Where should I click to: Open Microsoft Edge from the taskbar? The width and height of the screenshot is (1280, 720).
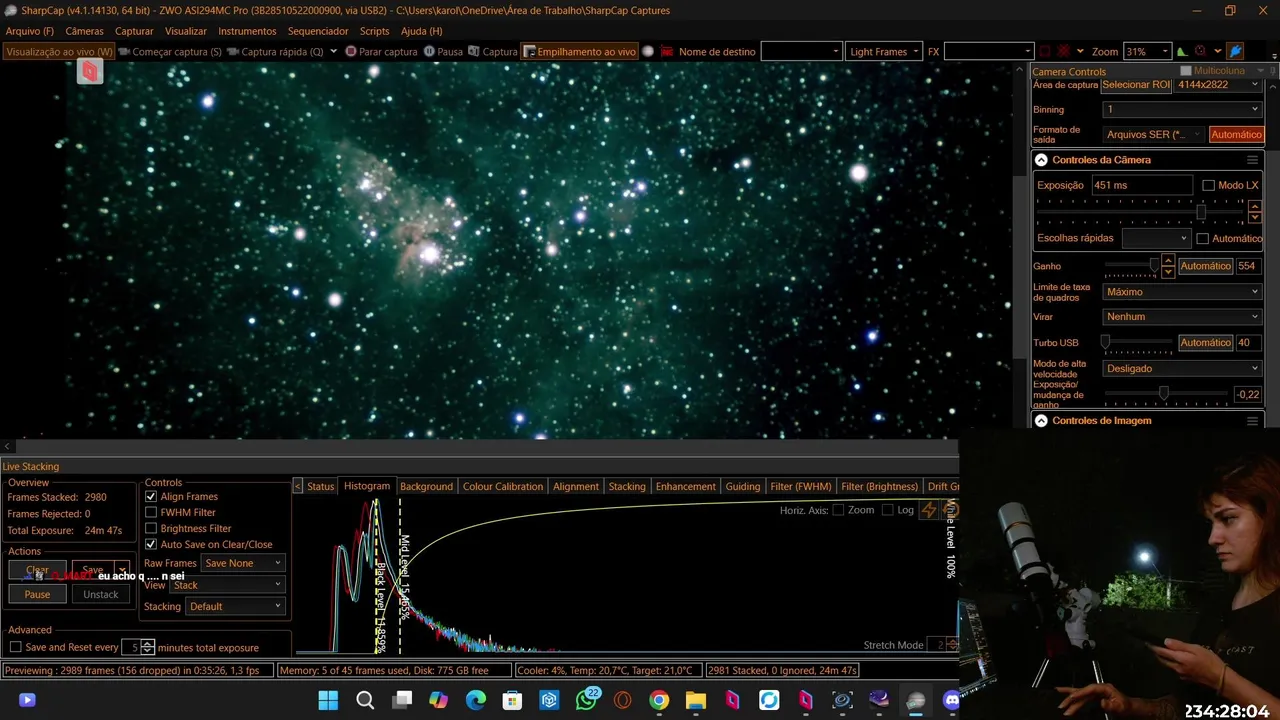click(x=476, y=700)
